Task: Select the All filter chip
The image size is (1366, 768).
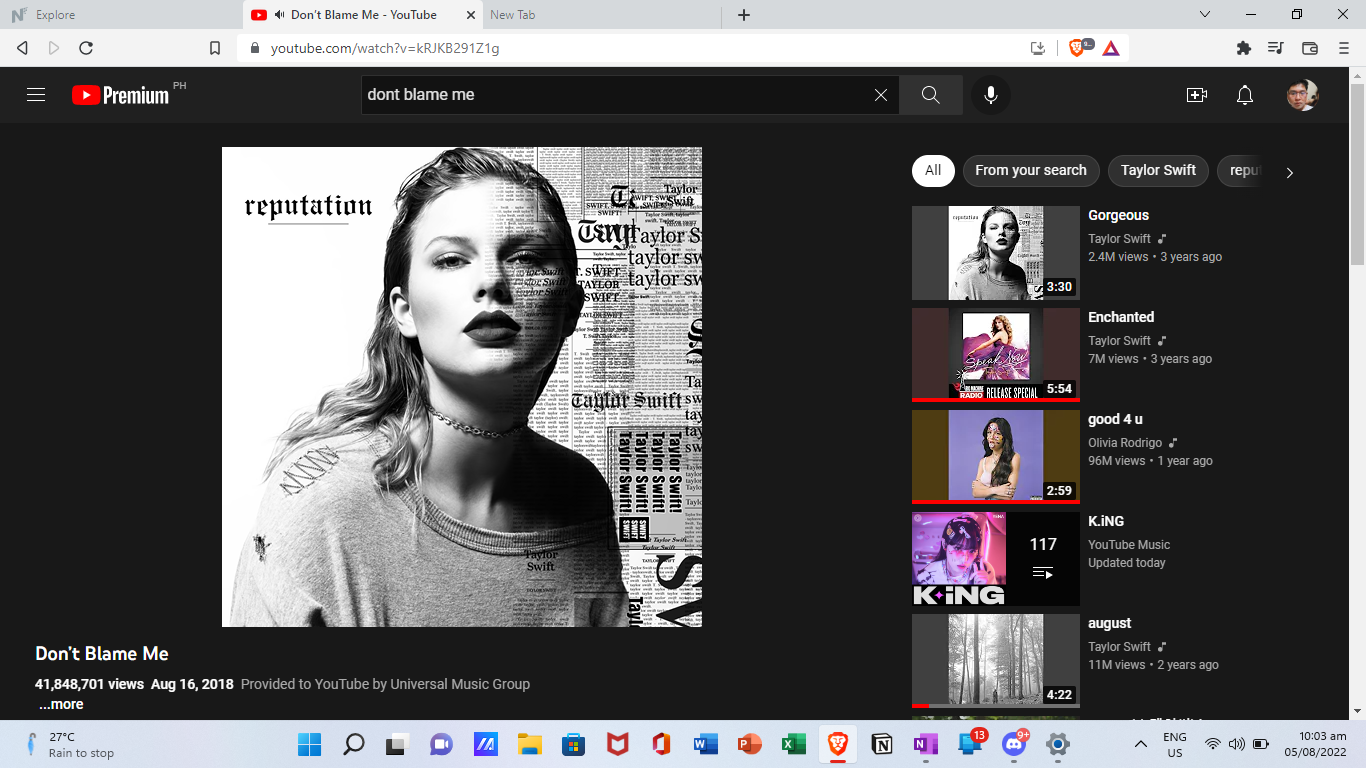Action: coord(933,170)
